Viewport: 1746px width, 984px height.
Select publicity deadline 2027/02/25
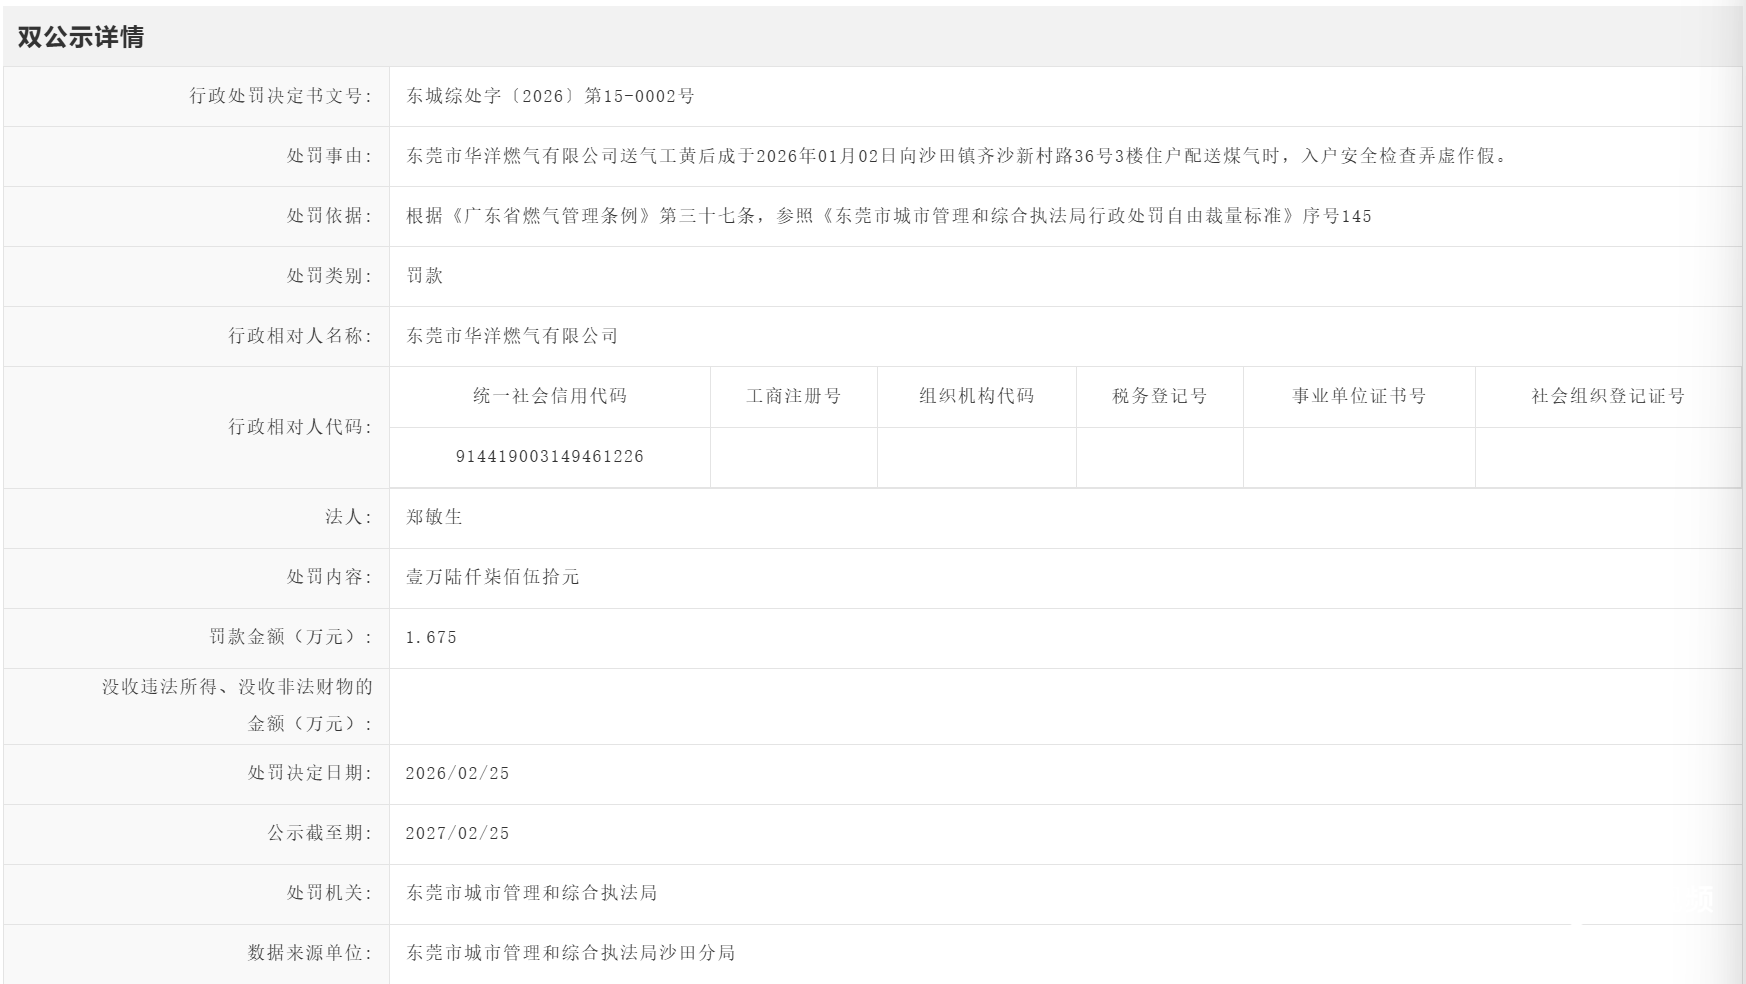tap(458, 834)
